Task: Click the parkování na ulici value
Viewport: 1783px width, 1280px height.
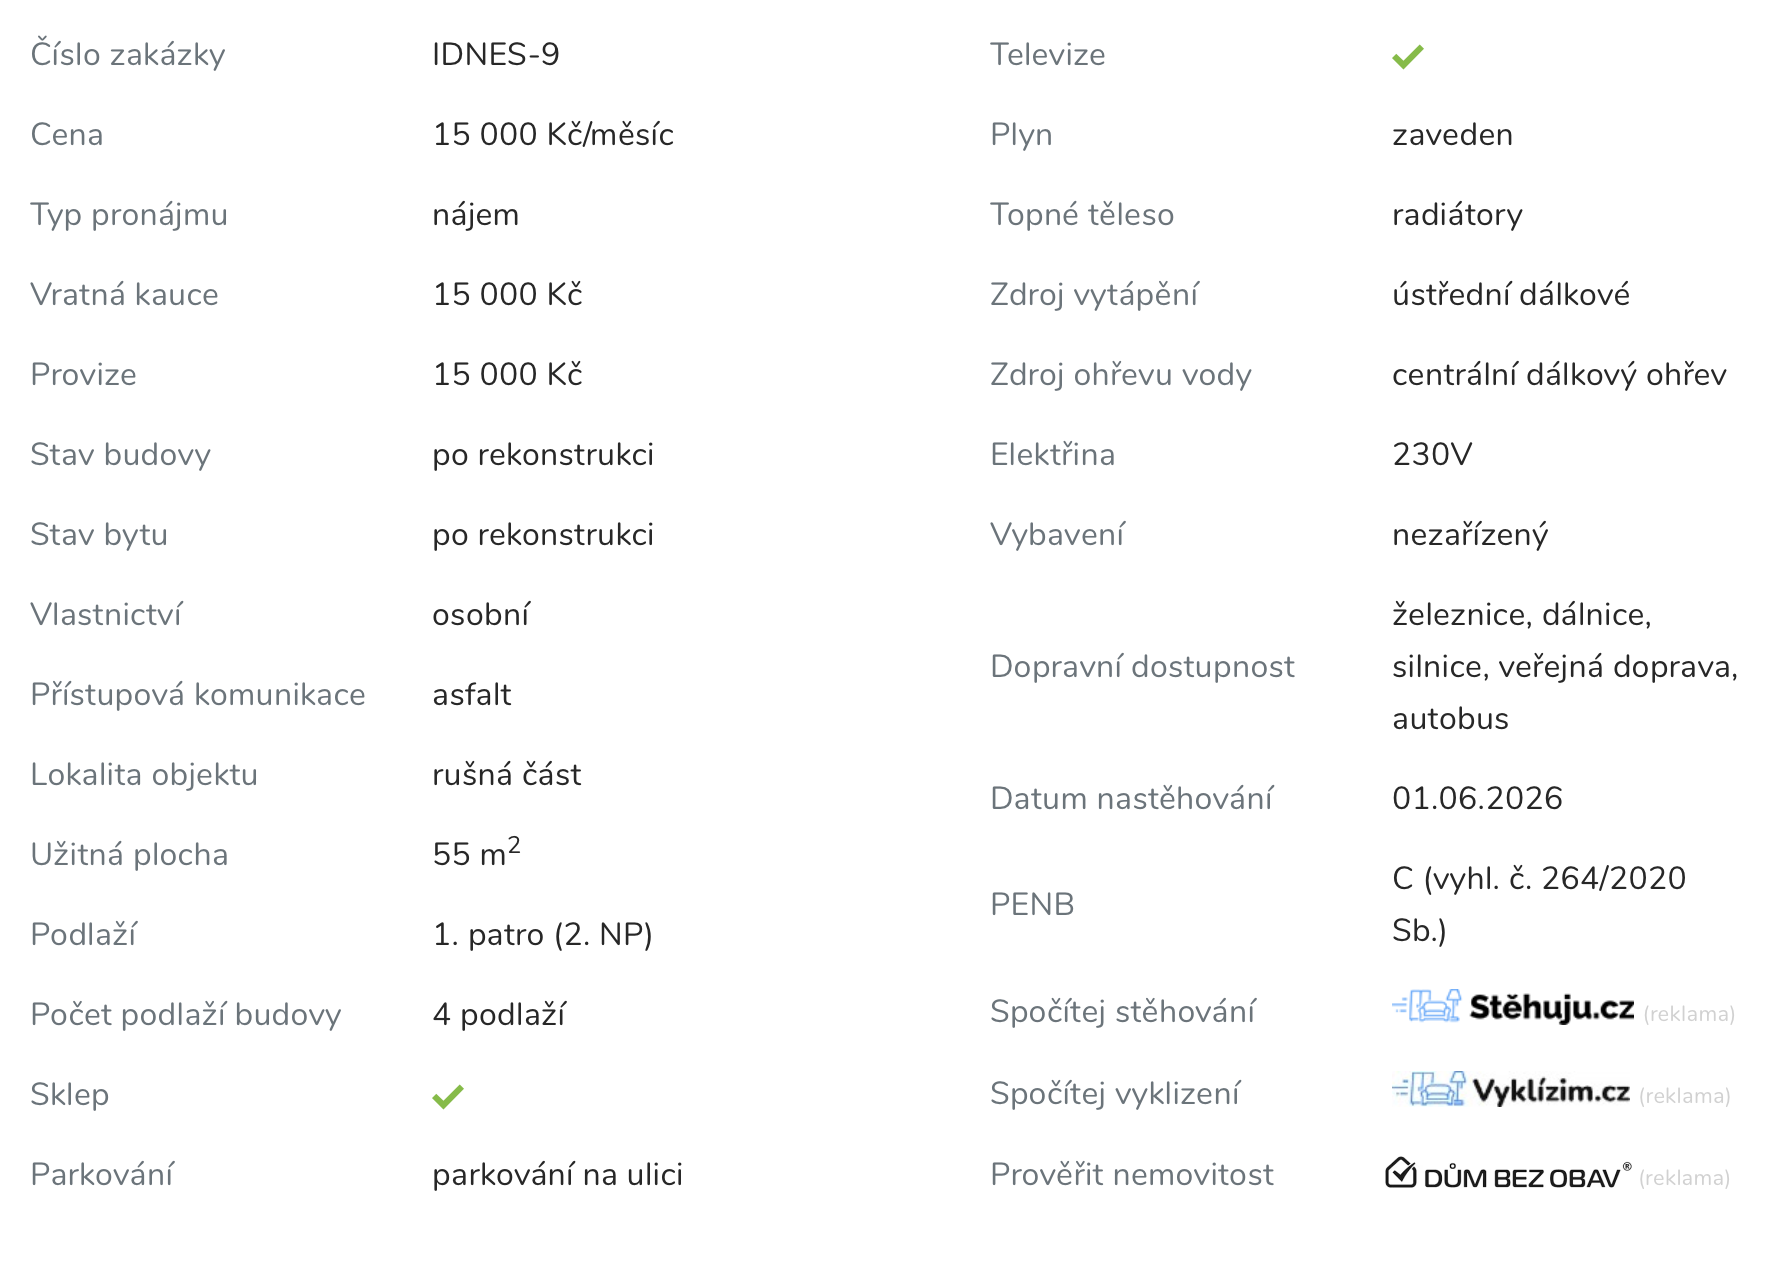Action: pyautogui.click(x=557, y=1174)
